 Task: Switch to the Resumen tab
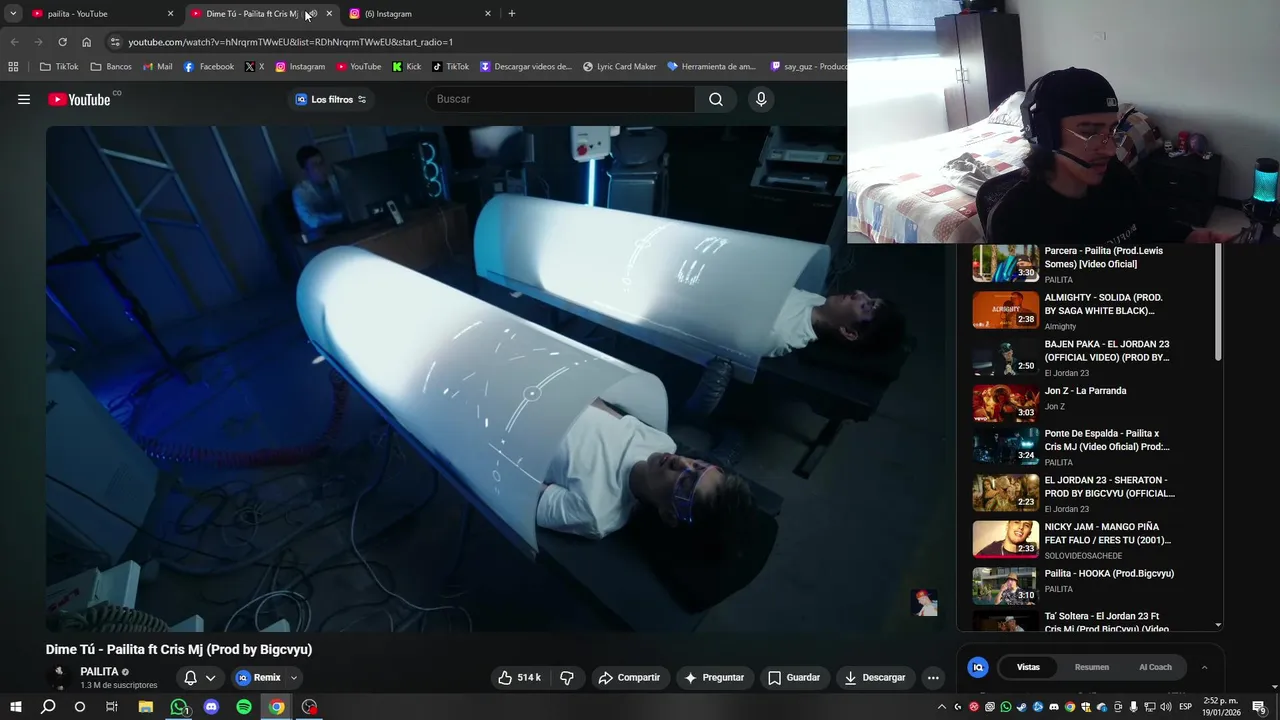point(1091,667)
